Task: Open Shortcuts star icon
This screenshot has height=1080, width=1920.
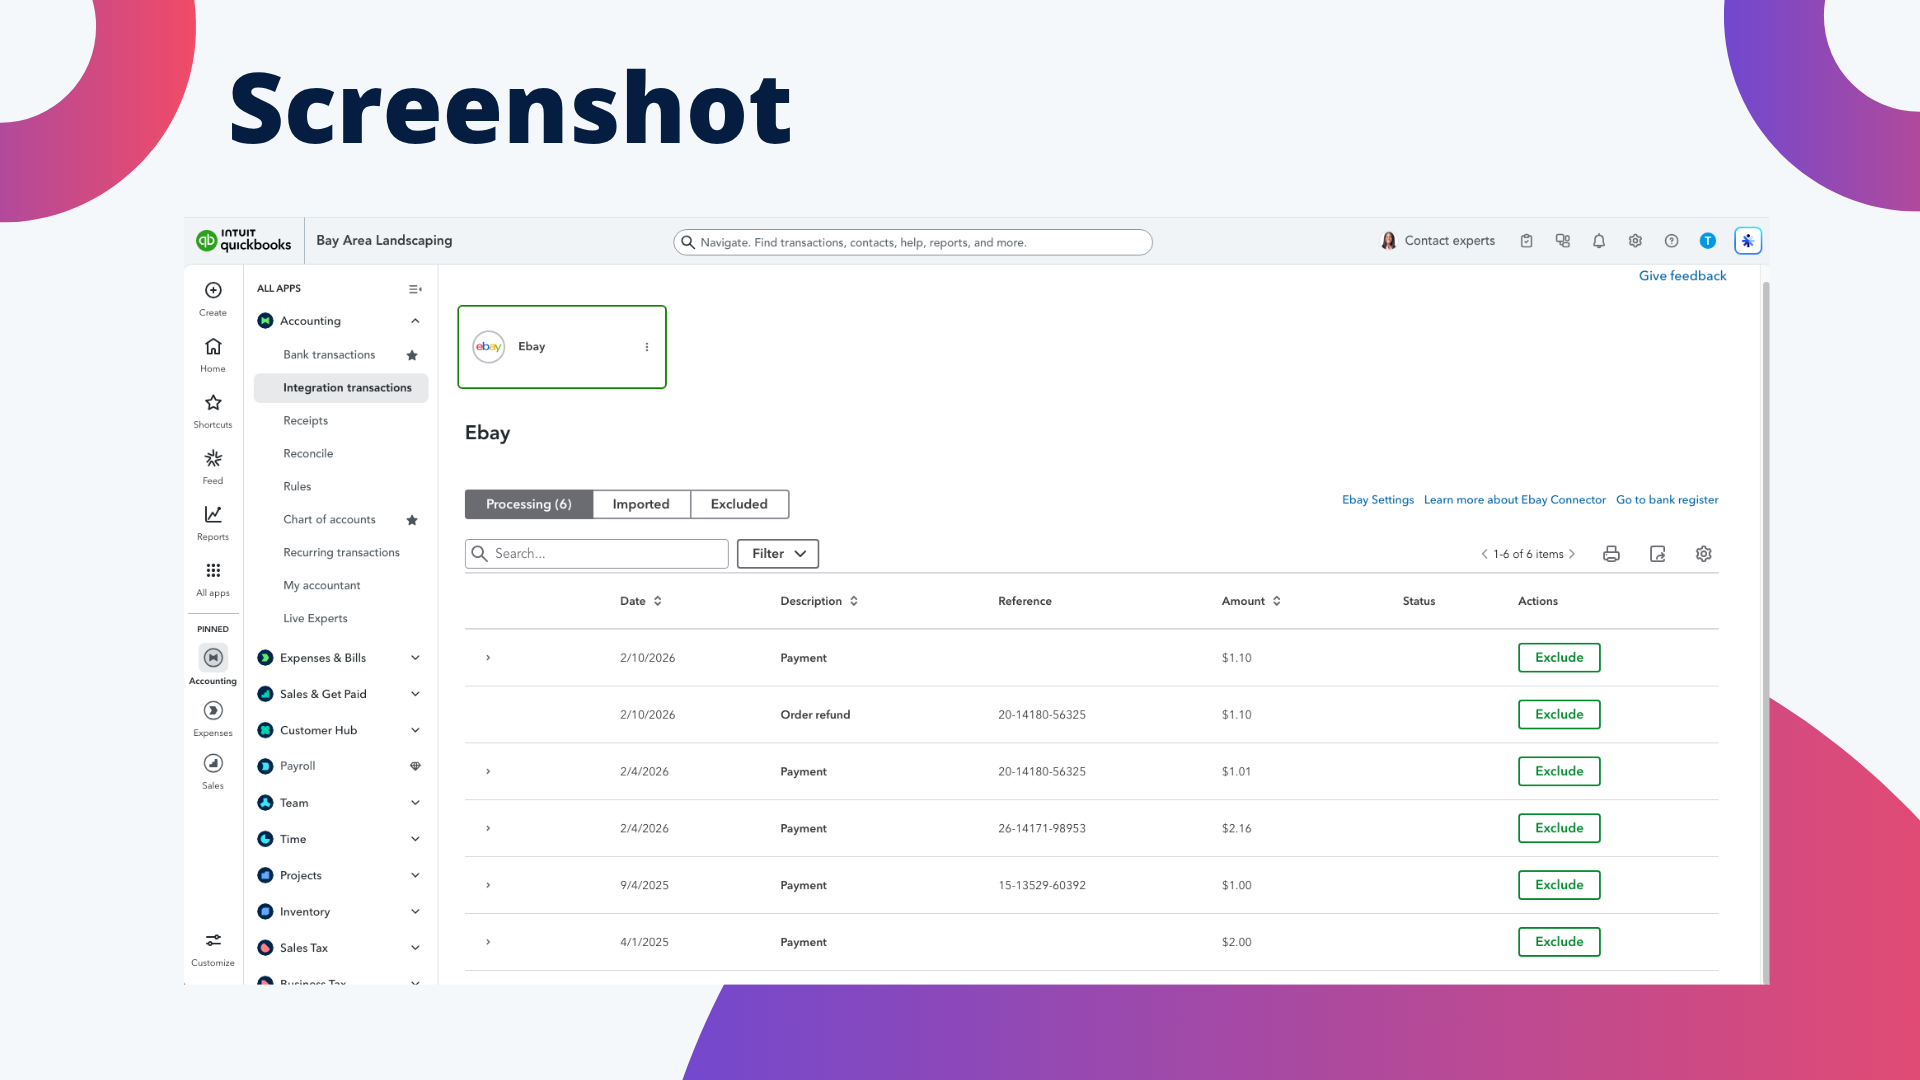Action: click(213, 403)
